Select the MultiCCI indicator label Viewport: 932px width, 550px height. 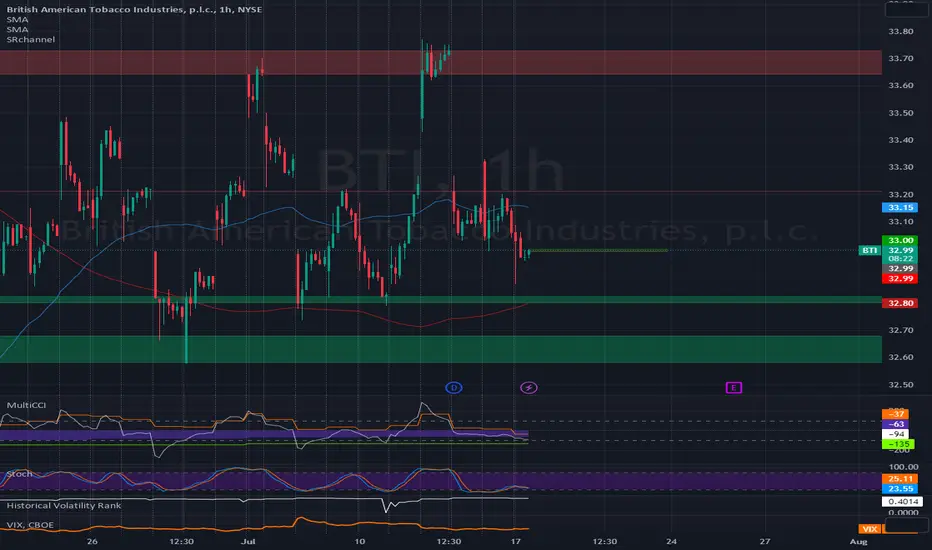pyautogui.click(x=26, y=405)
